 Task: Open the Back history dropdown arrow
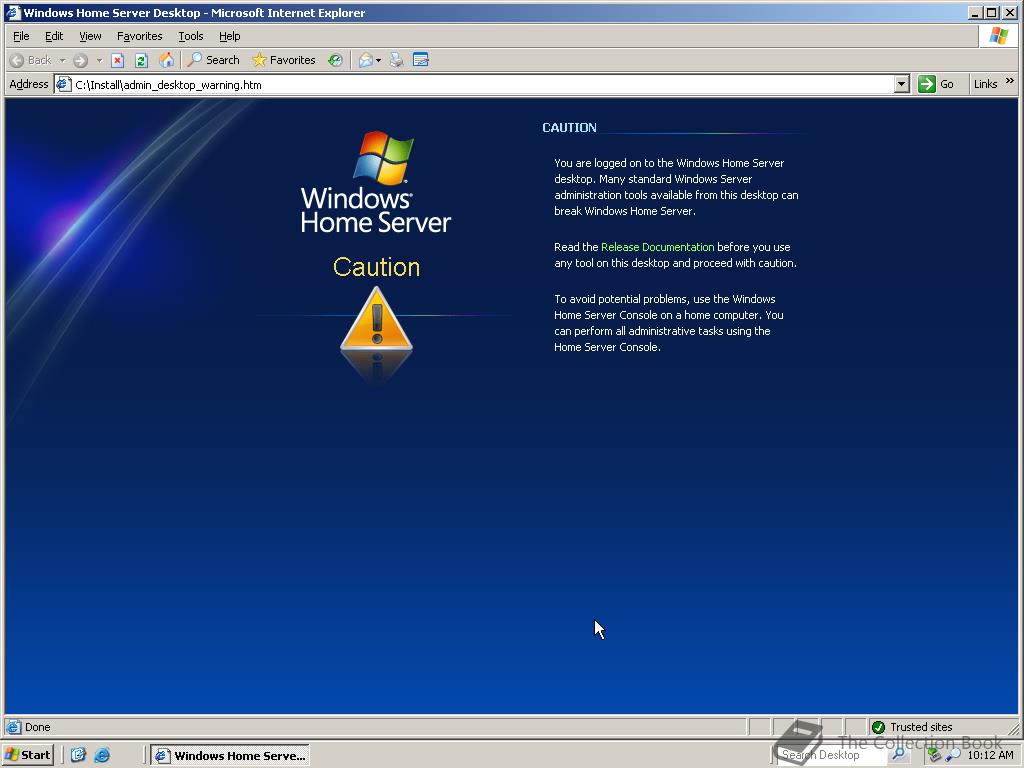coord(63,60)
